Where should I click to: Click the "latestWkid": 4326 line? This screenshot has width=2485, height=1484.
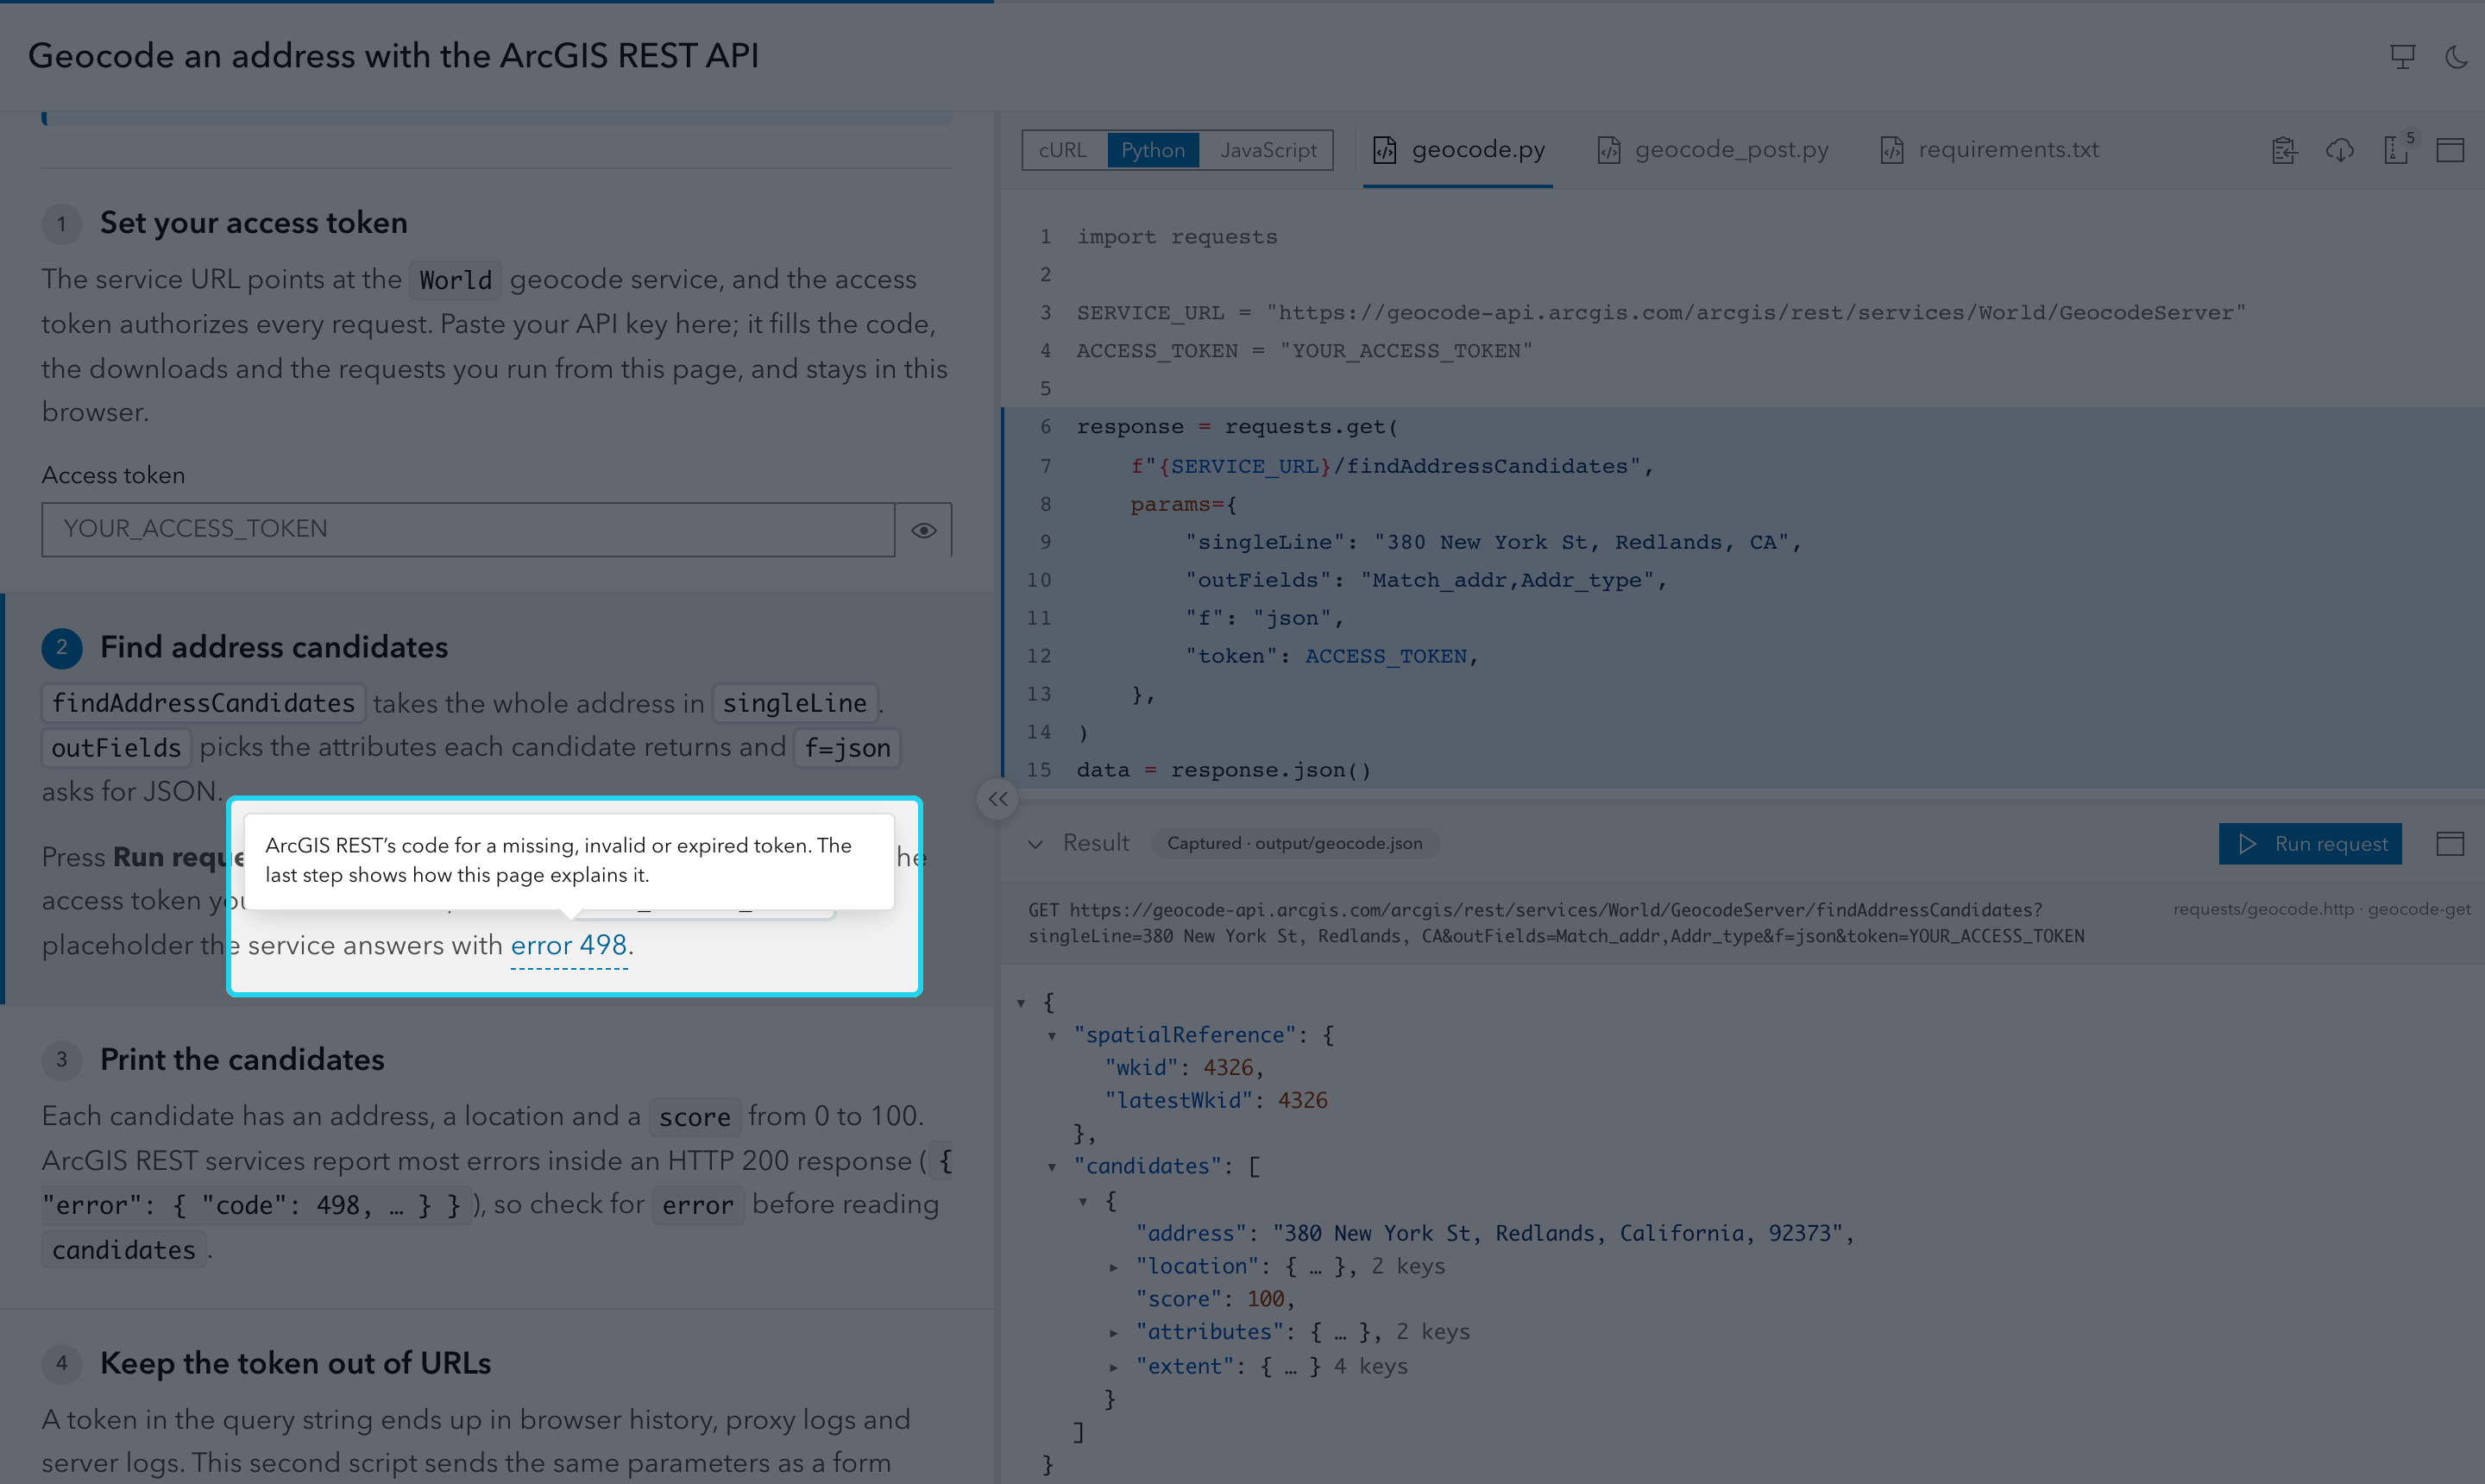click(x=1216, y=1101)
